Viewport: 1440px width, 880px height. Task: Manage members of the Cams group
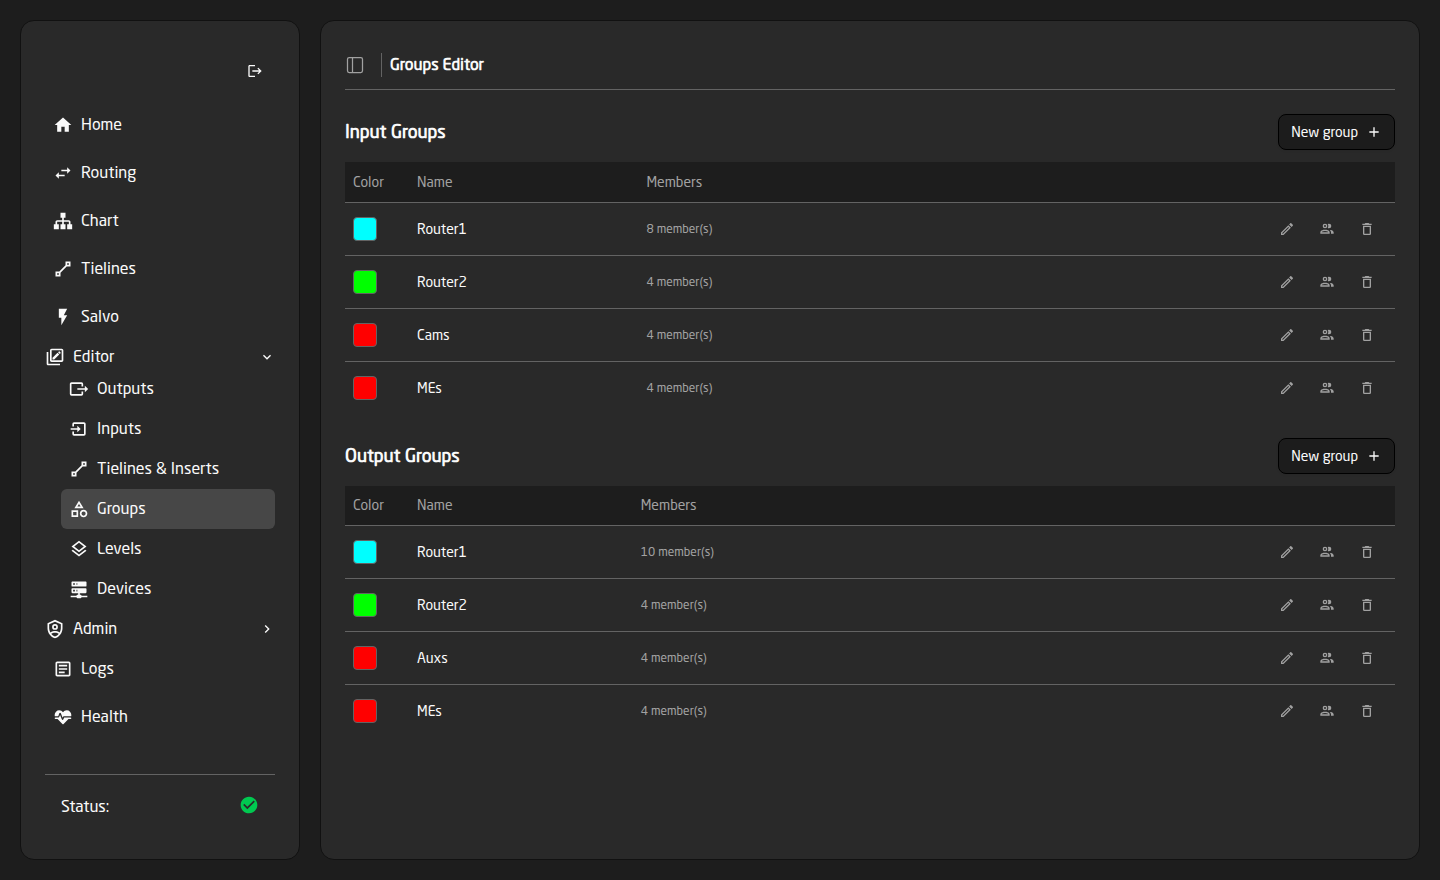click(x=1327, y=335)
